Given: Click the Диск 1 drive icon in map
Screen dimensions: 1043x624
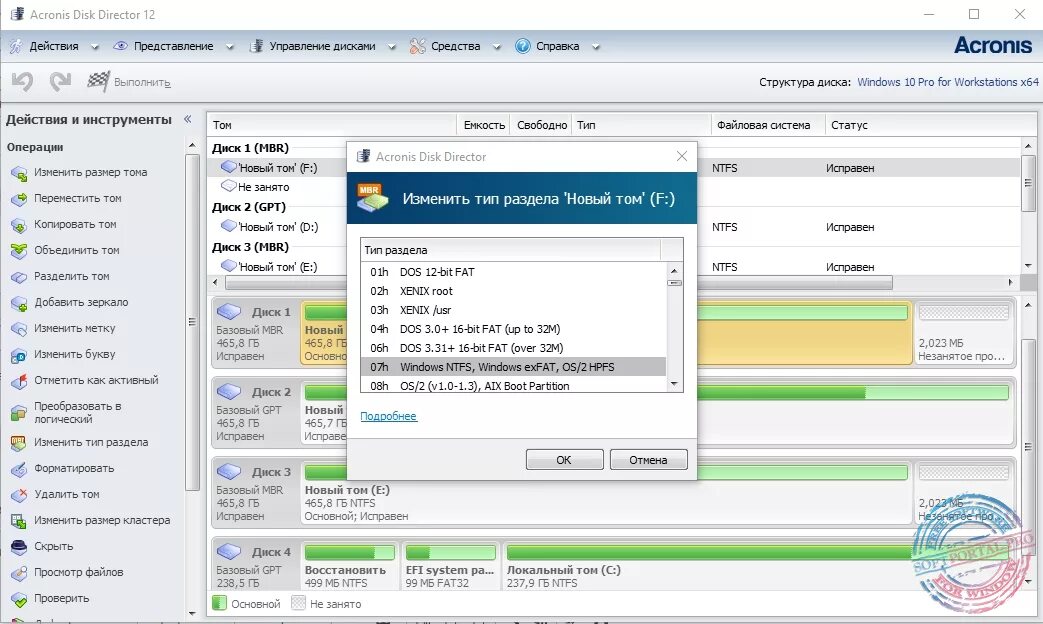Looking at the screenshot, I should [x=229, y=311].
